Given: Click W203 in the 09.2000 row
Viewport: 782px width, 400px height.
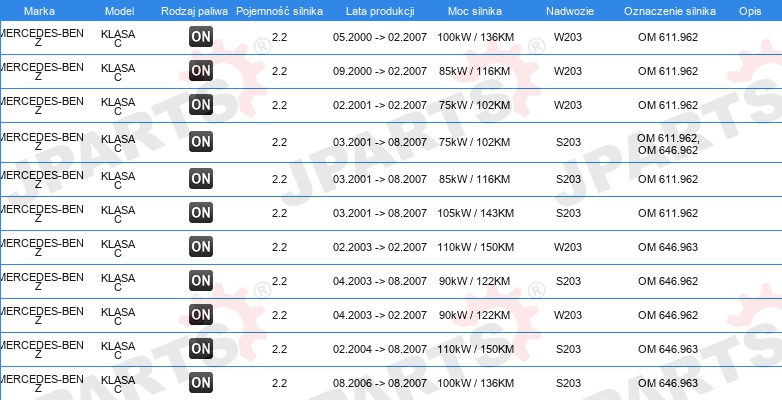Looking at the screenshot, I should pos(568,71).
